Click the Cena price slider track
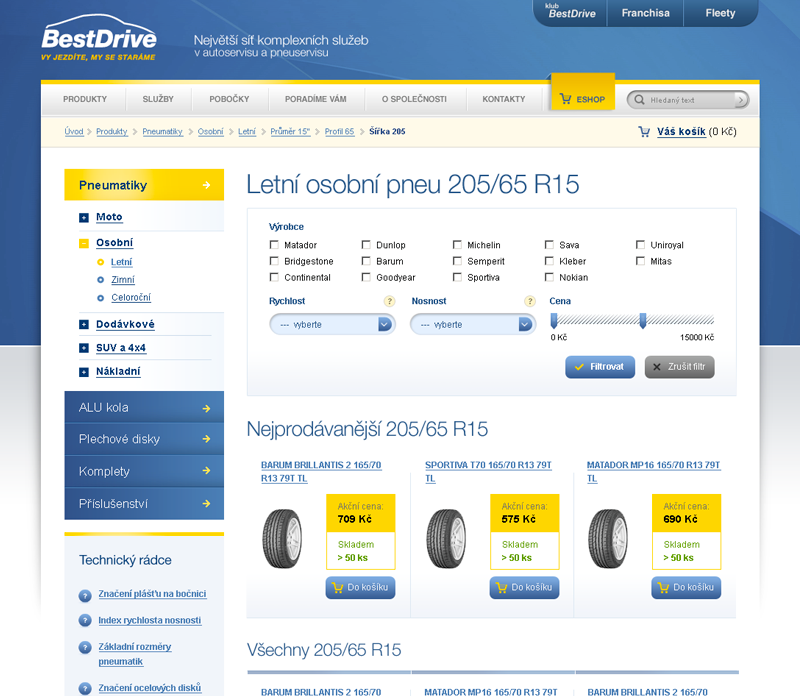 tap(633, 320)
